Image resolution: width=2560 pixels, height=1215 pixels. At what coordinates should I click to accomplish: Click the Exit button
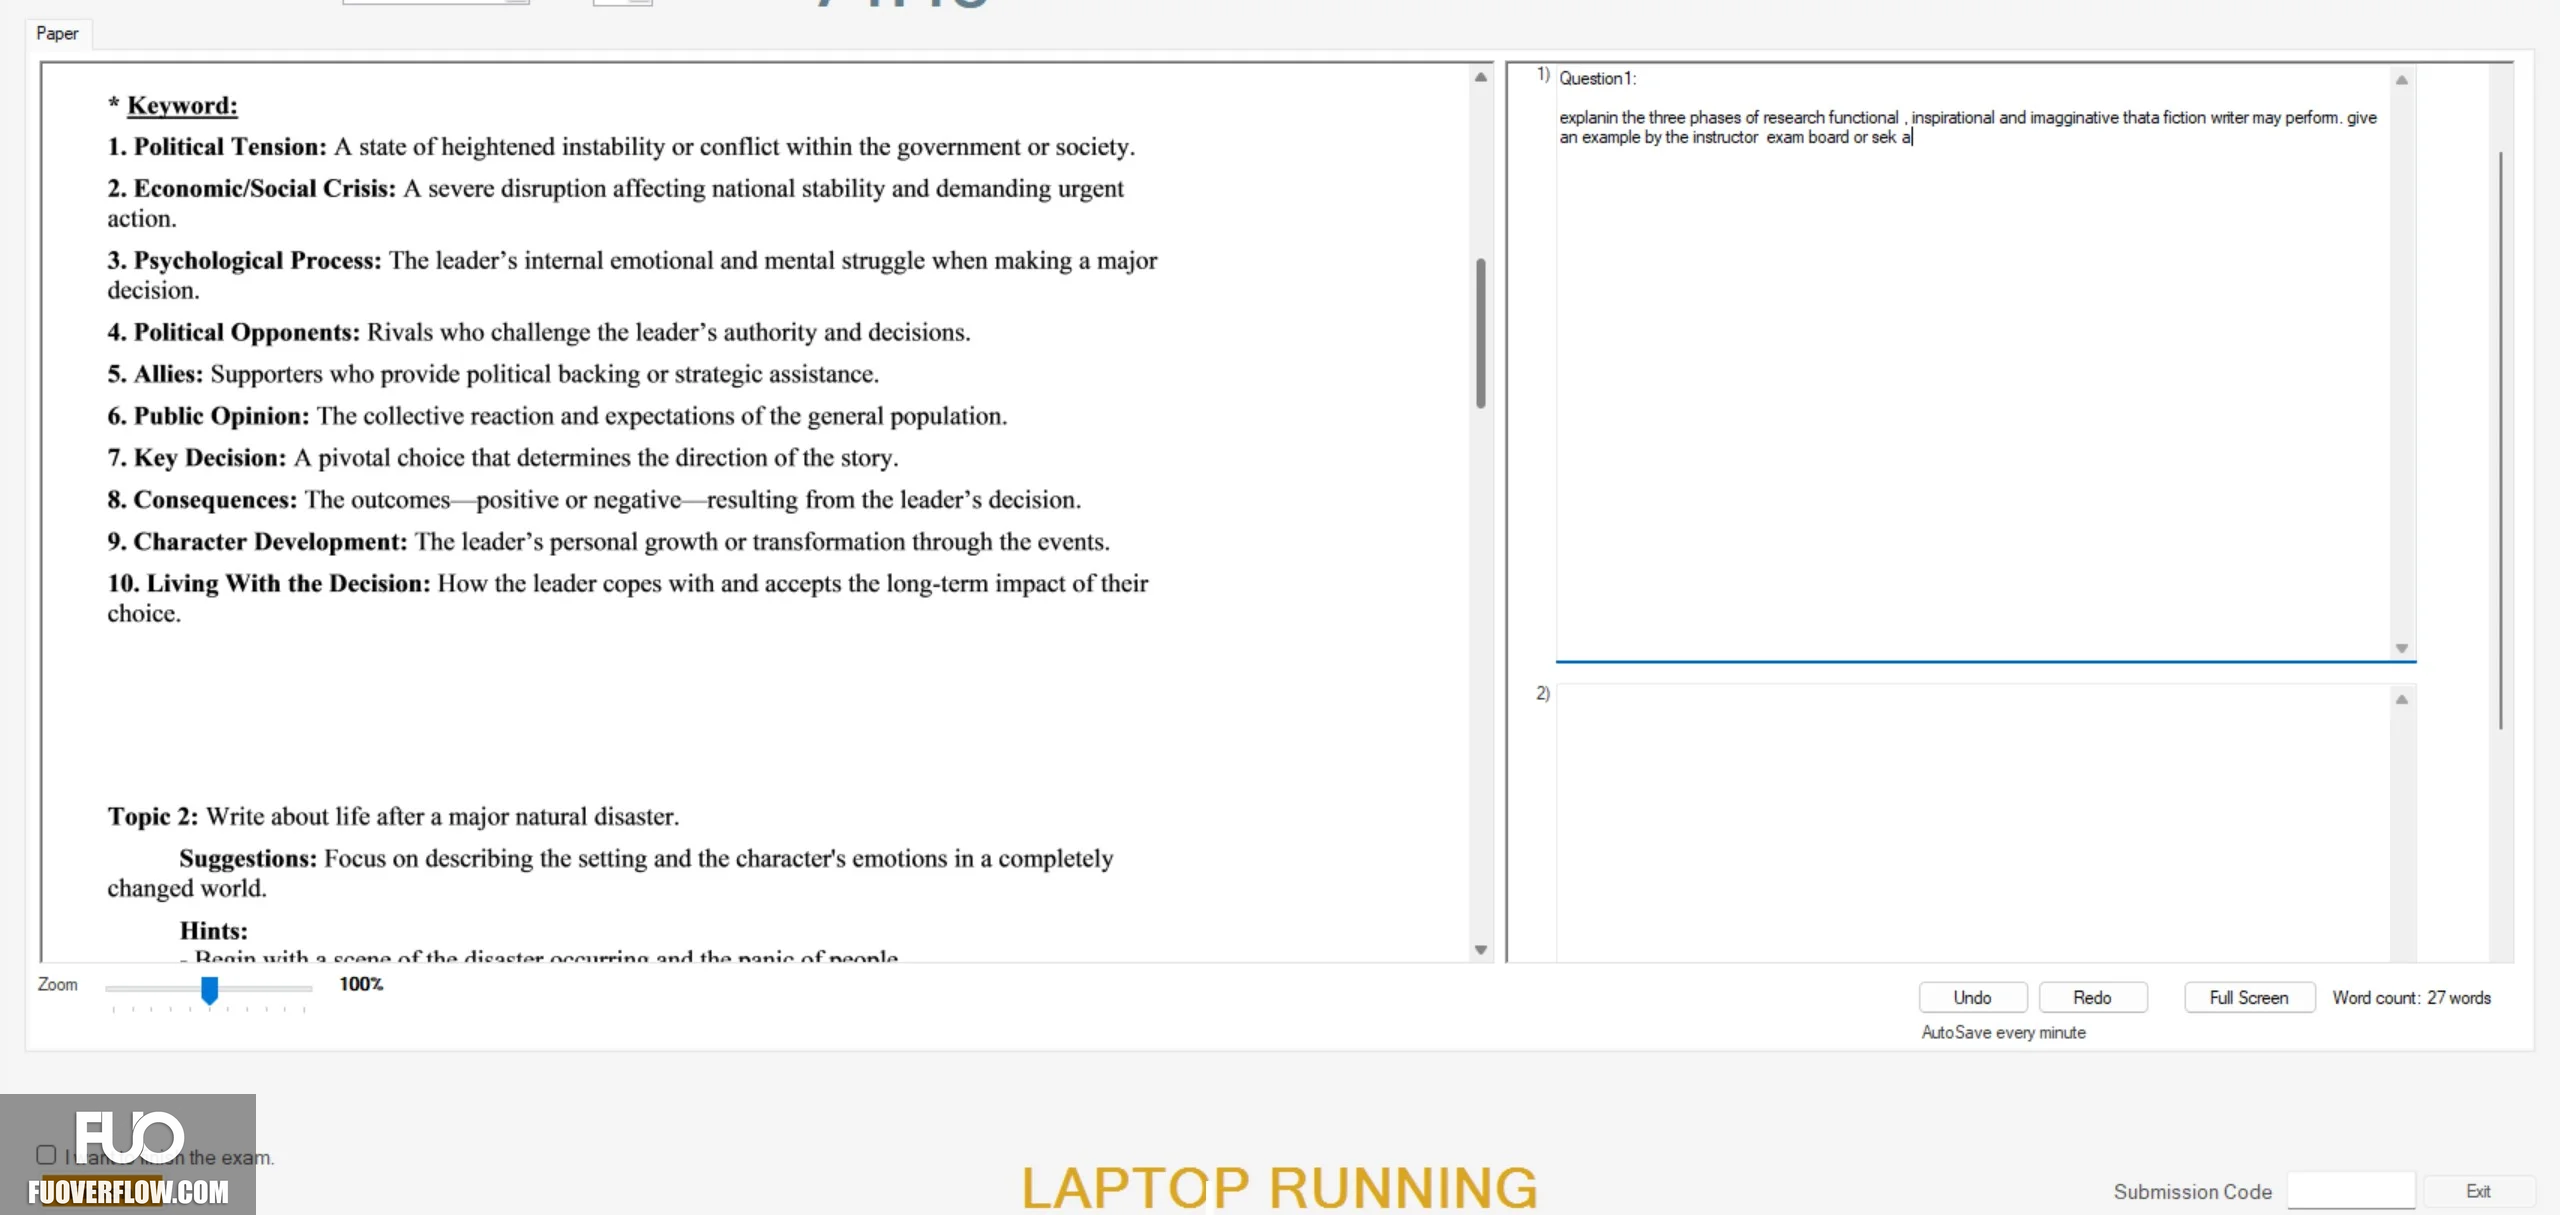coord(2478,1191)
